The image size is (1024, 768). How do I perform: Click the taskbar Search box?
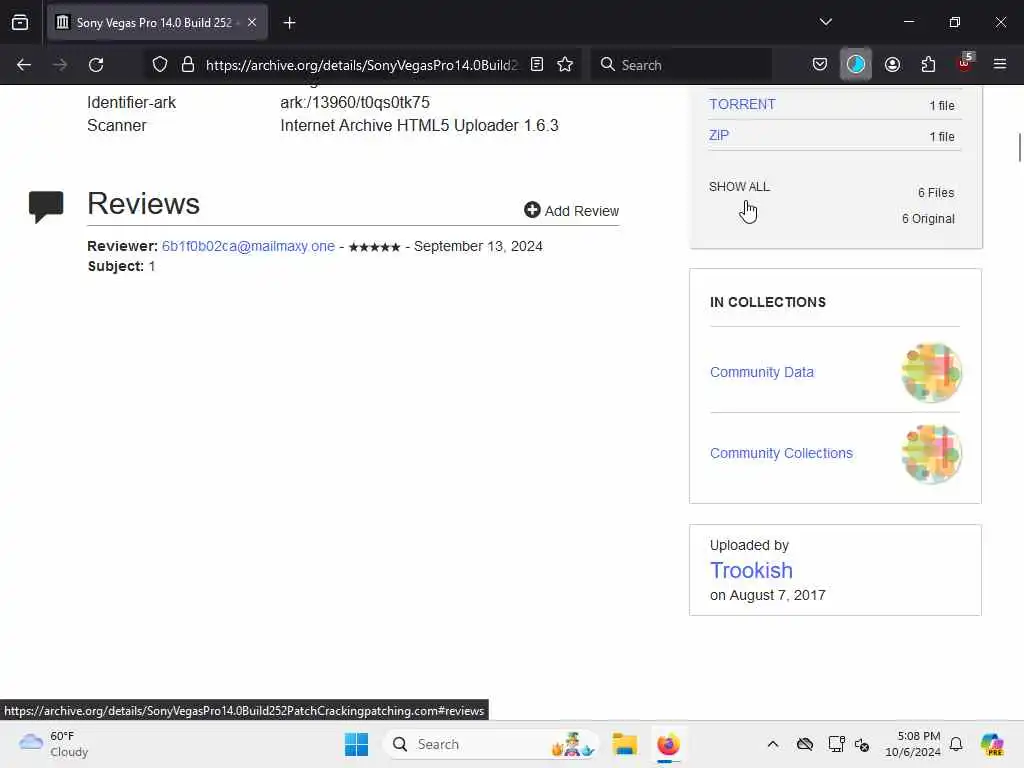click(491, 744)
